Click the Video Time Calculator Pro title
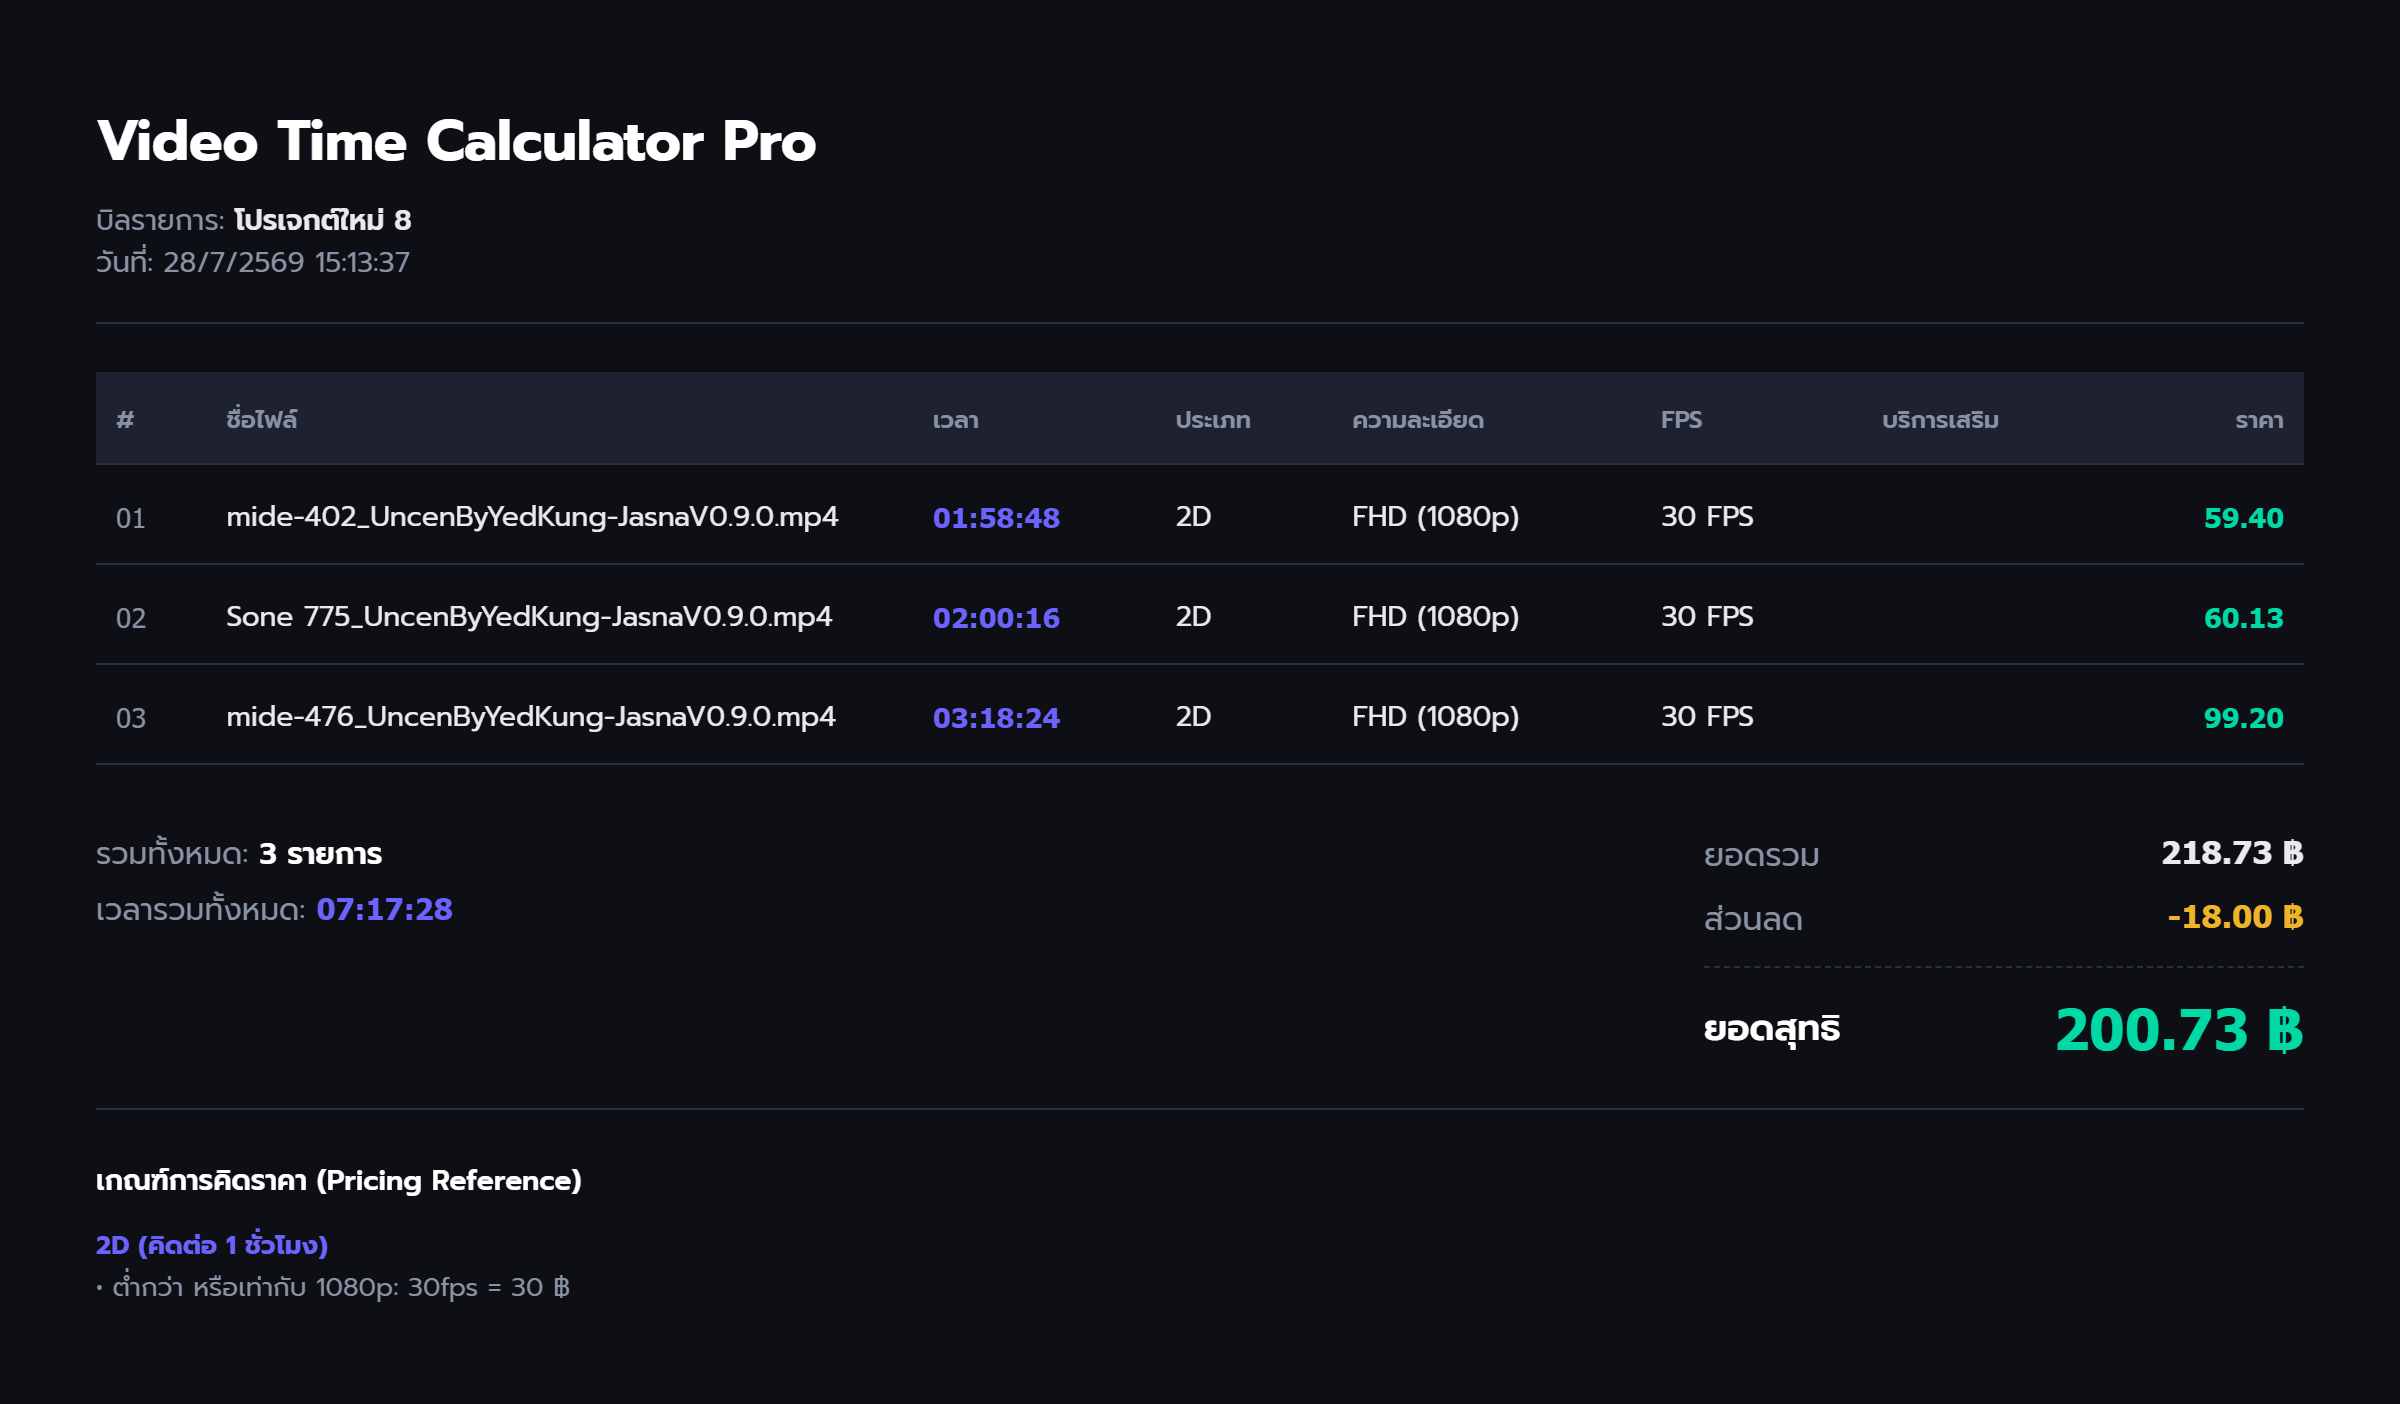Screen dimensions: 2400x1404 [456, 141]
